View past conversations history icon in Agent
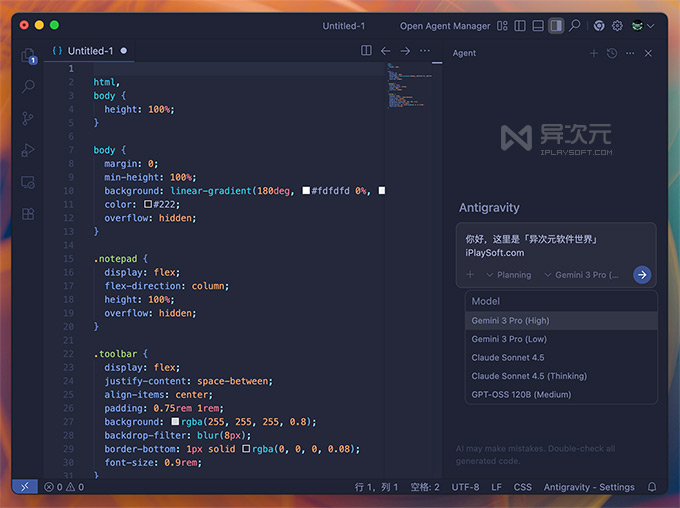The height and width of the screenshot is (508, 680). pos(611,53)
